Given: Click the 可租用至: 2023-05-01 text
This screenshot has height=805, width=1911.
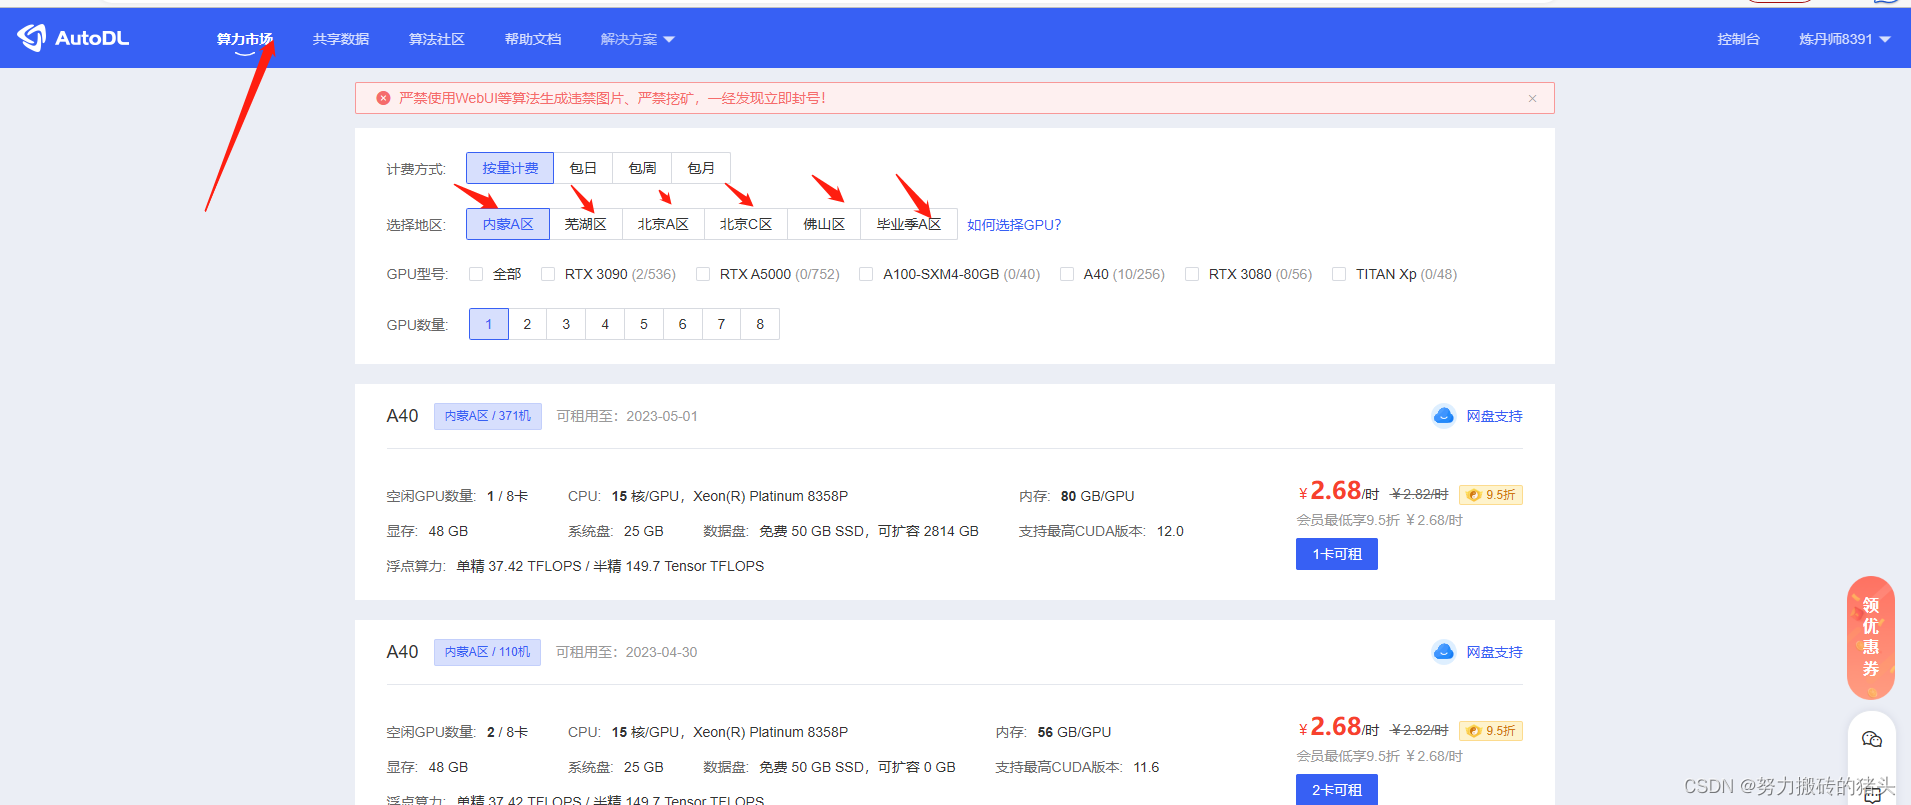Looking at the screenshot, I should pos(627,416).
